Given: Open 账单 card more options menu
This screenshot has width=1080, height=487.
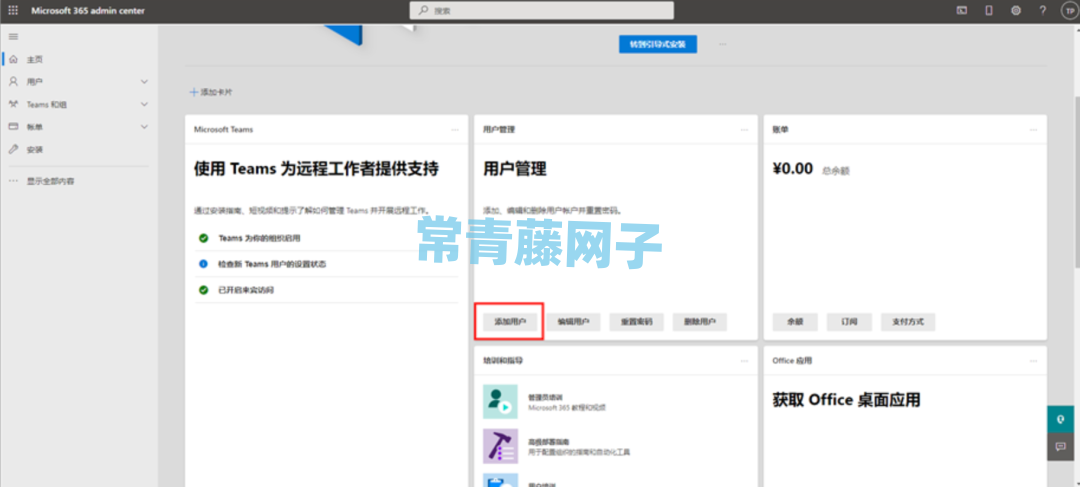Looking at the screenshot, I should (x=1033, y=129).
